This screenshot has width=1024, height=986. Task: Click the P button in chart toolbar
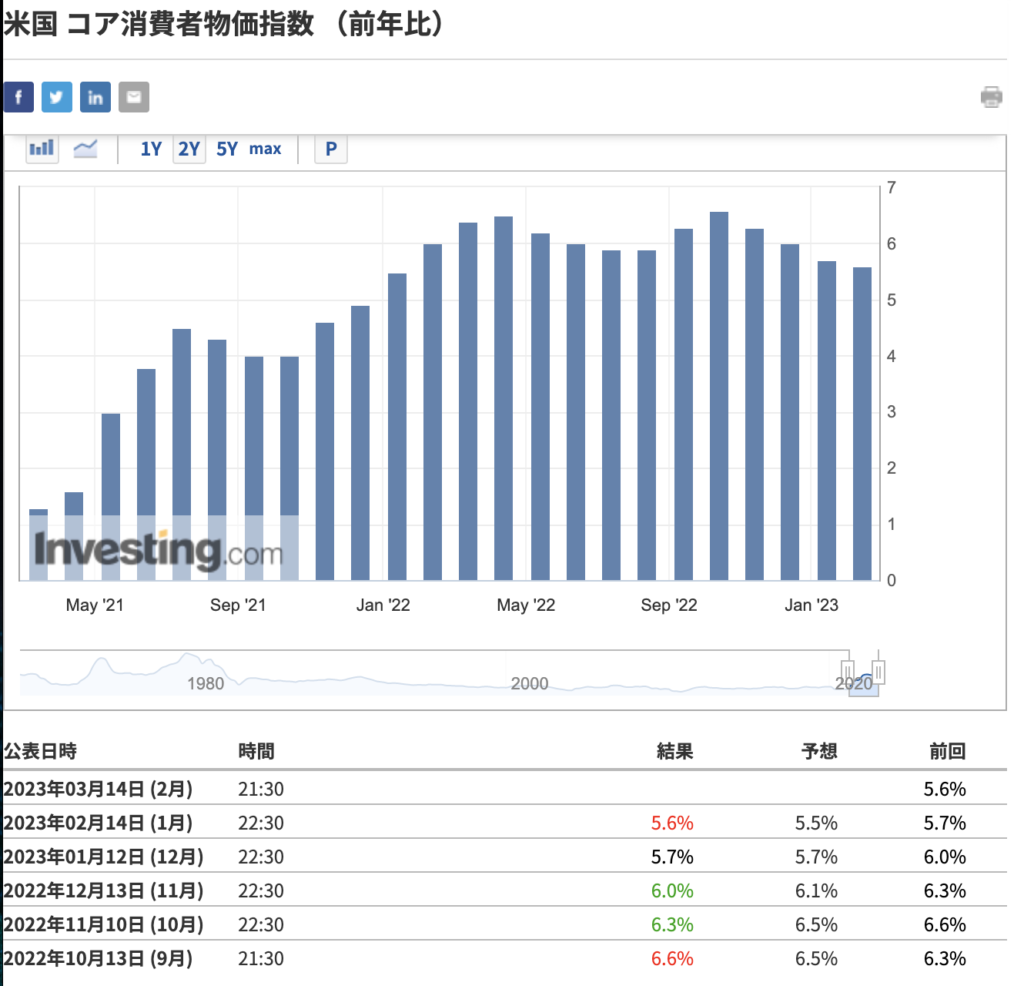coord(331,149)
